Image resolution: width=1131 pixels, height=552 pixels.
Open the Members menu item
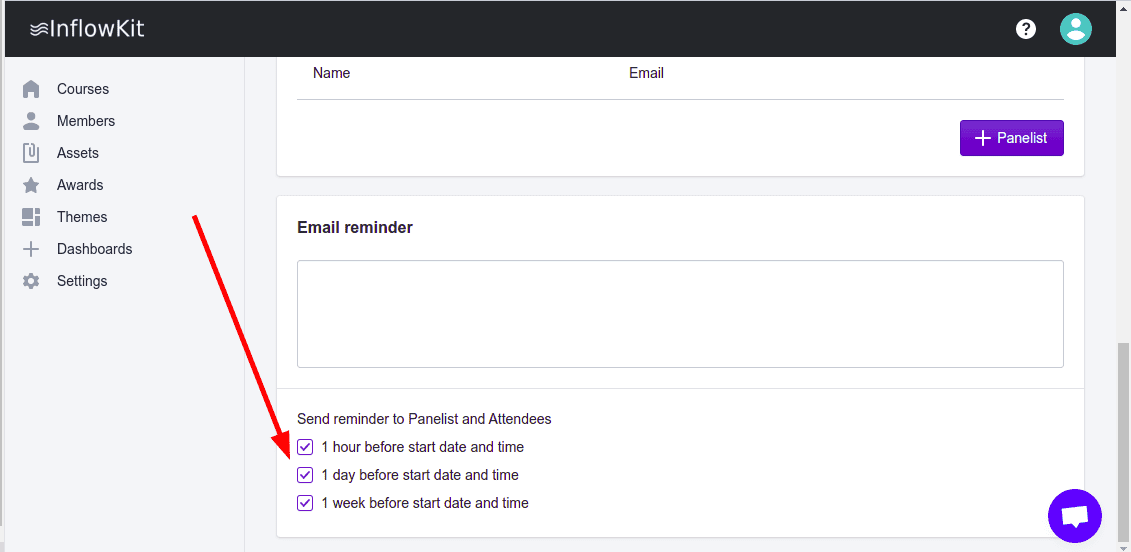point(86,121)
